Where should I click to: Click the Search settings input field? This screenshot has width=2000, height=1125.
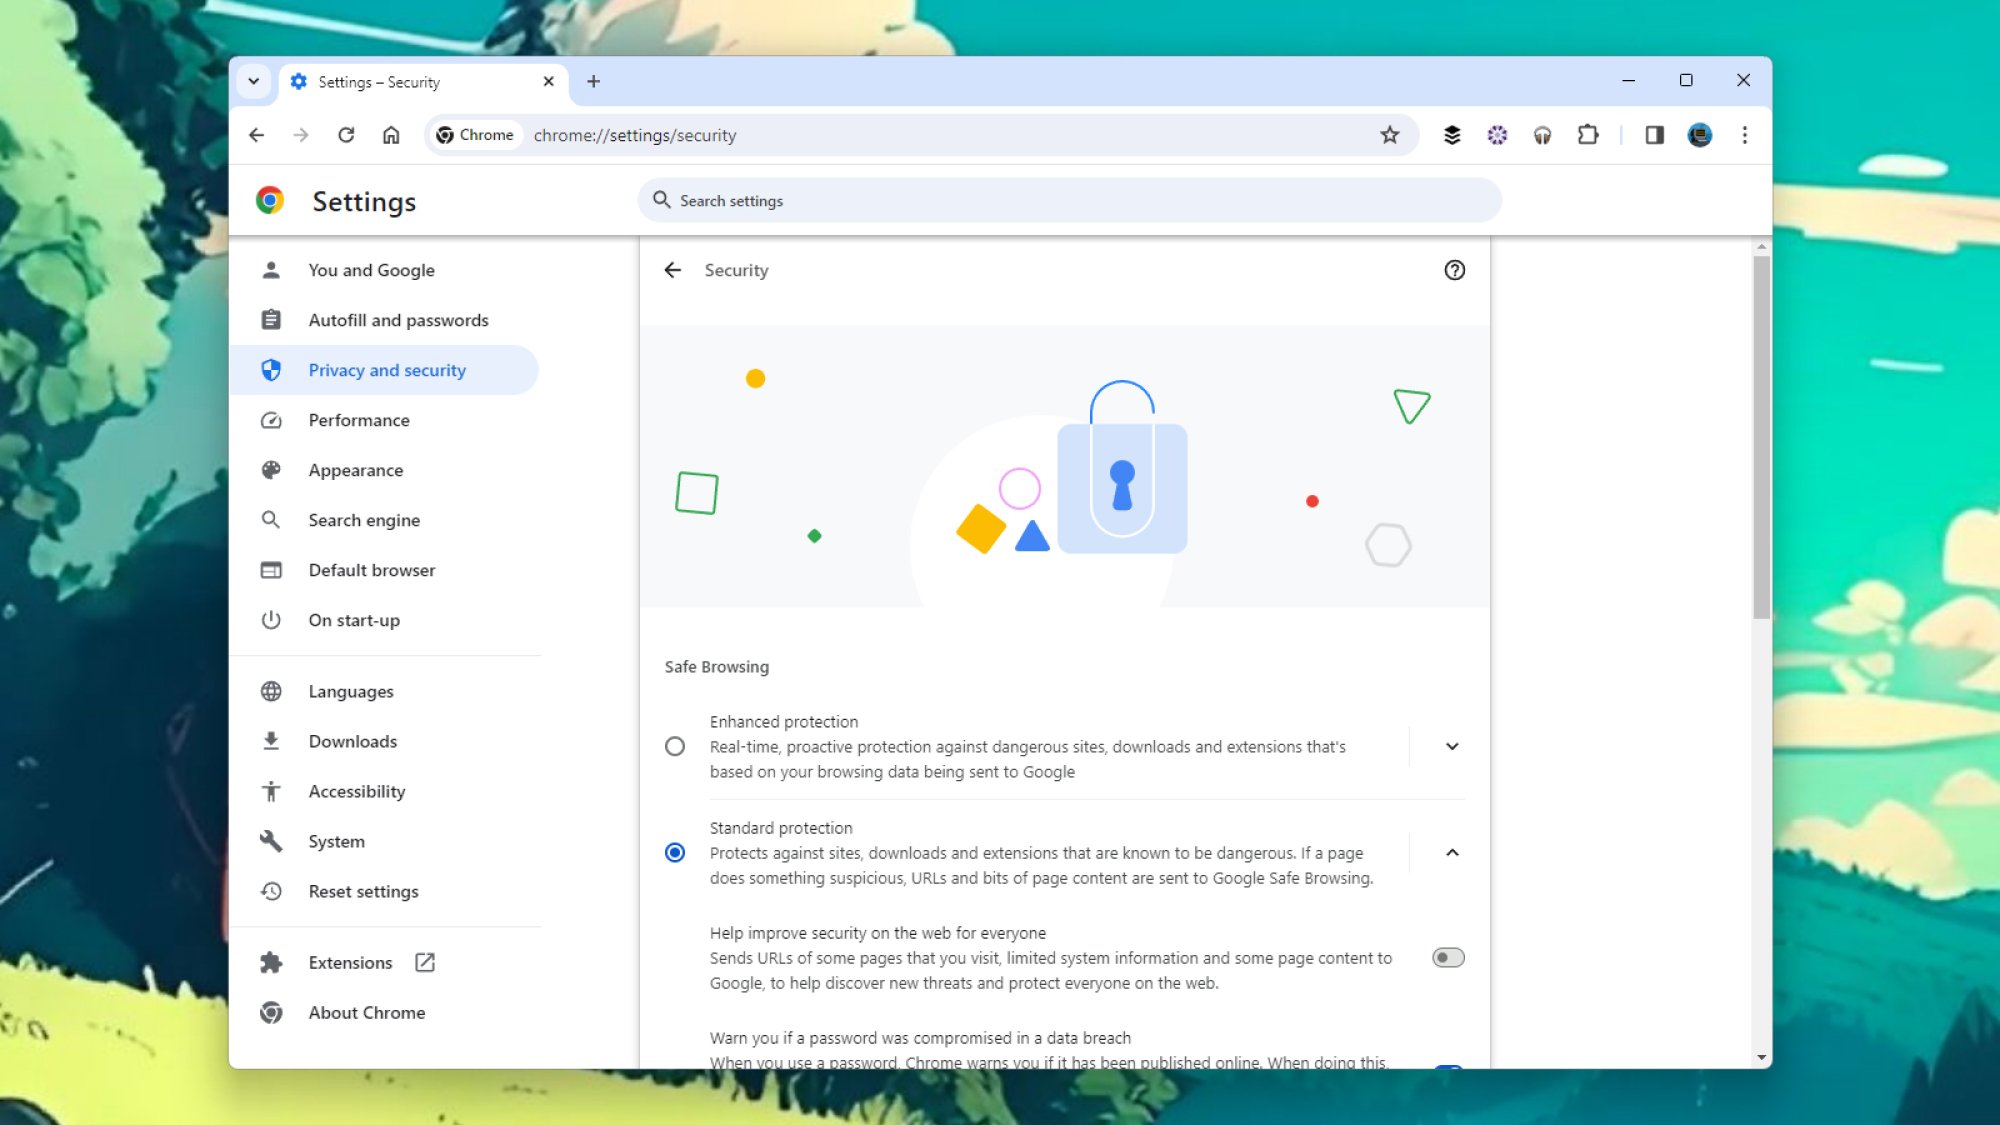click(1069, 201)
